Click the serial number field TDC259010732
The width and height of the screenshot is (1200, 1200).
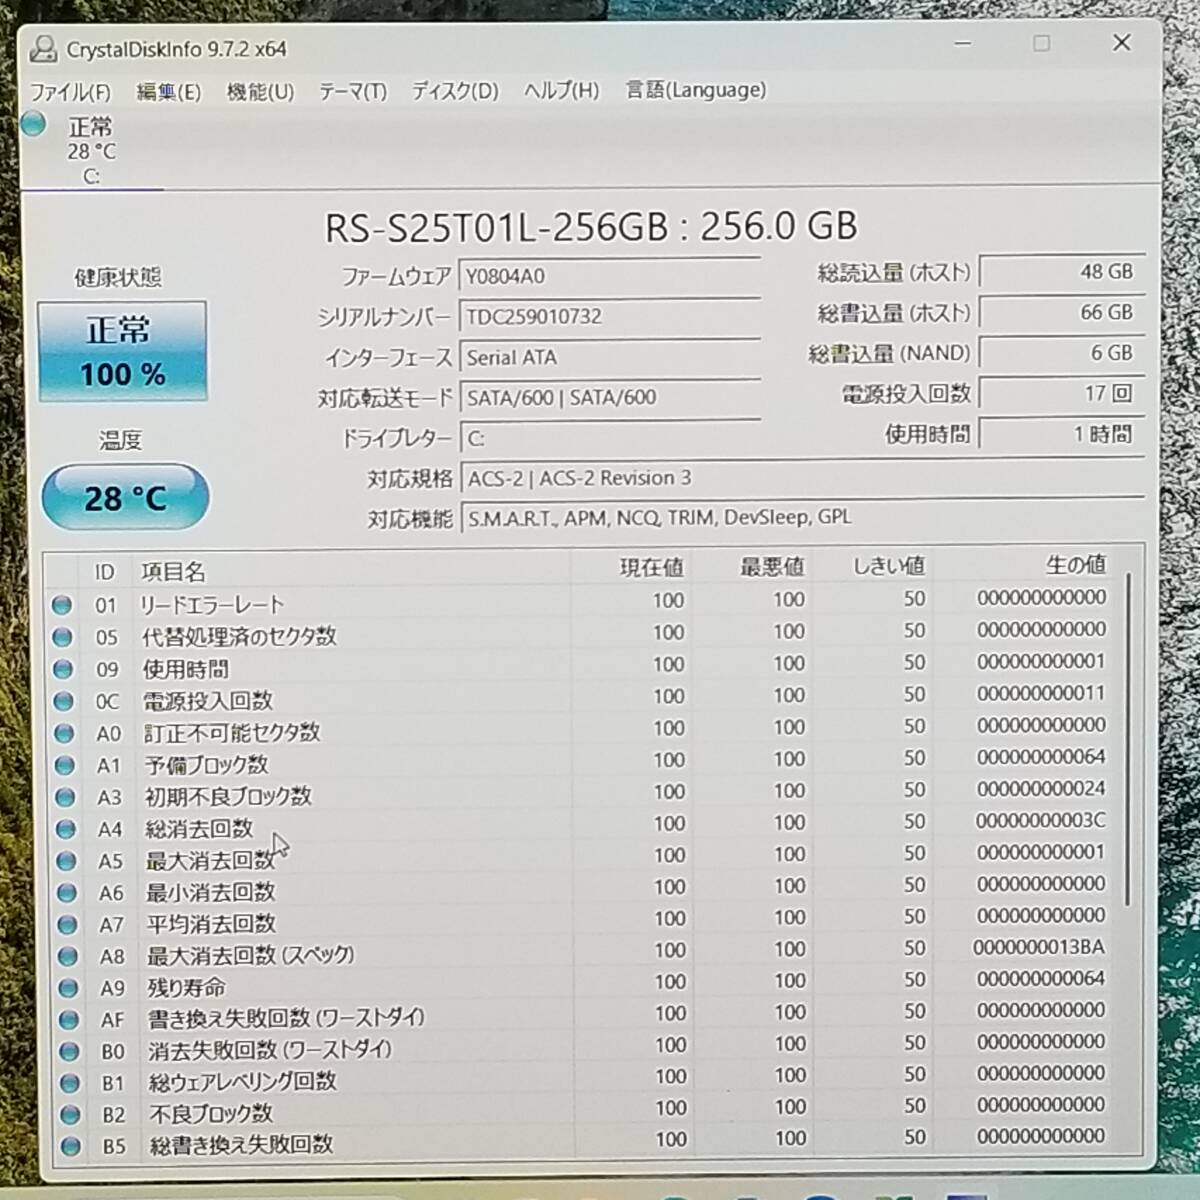click(x=609, y=317)
